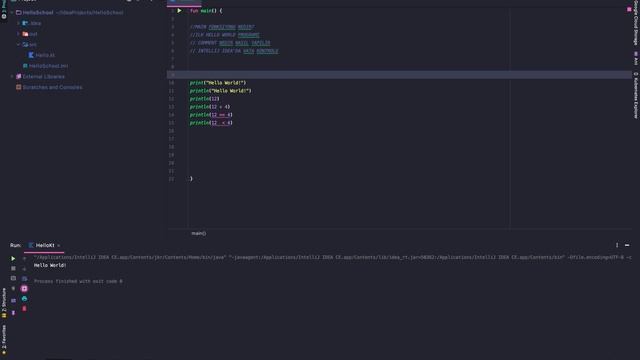Click the closing brace of main

[x=191, y=179]
